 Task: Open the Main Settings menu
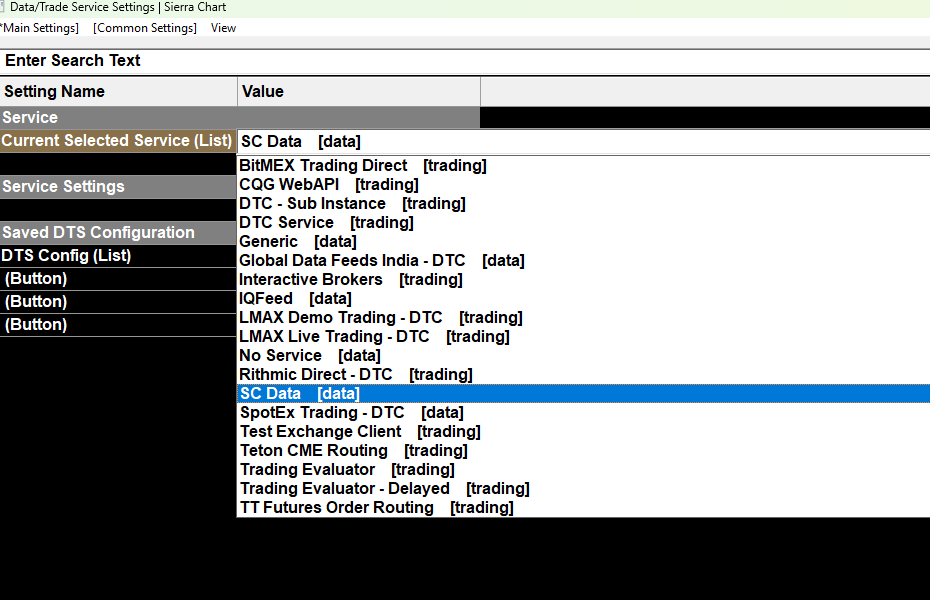pyautogui.click(x=40, y=28)
